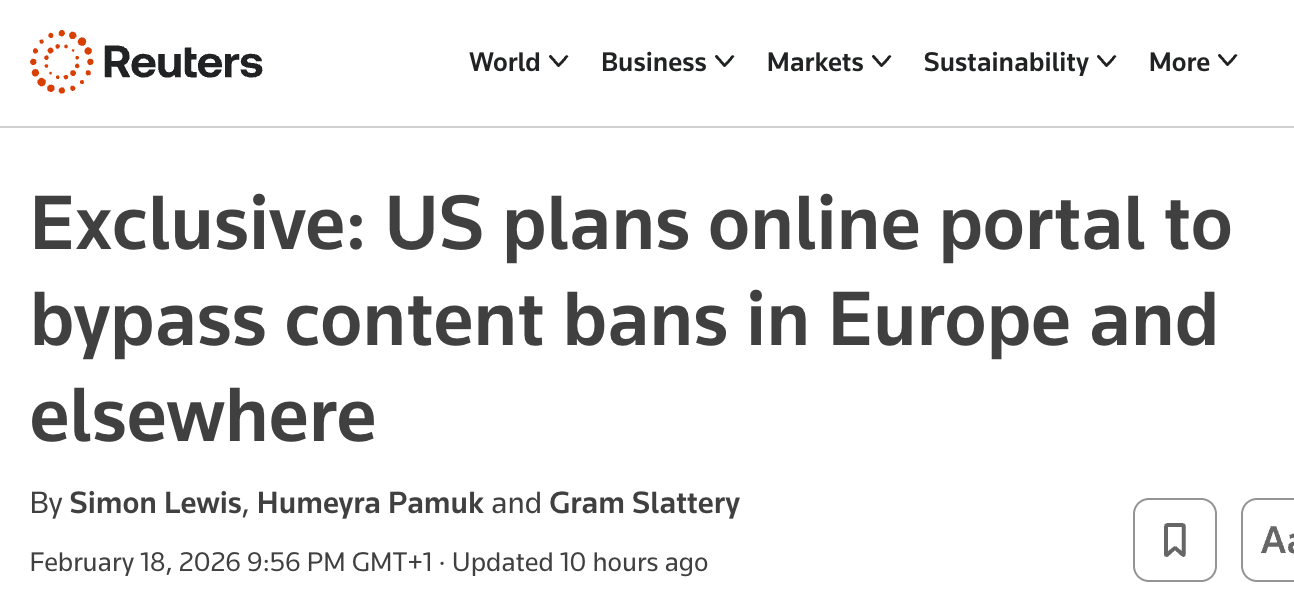Click the Reuters wordmark text
1294x604 pixels.
[183, 63]
